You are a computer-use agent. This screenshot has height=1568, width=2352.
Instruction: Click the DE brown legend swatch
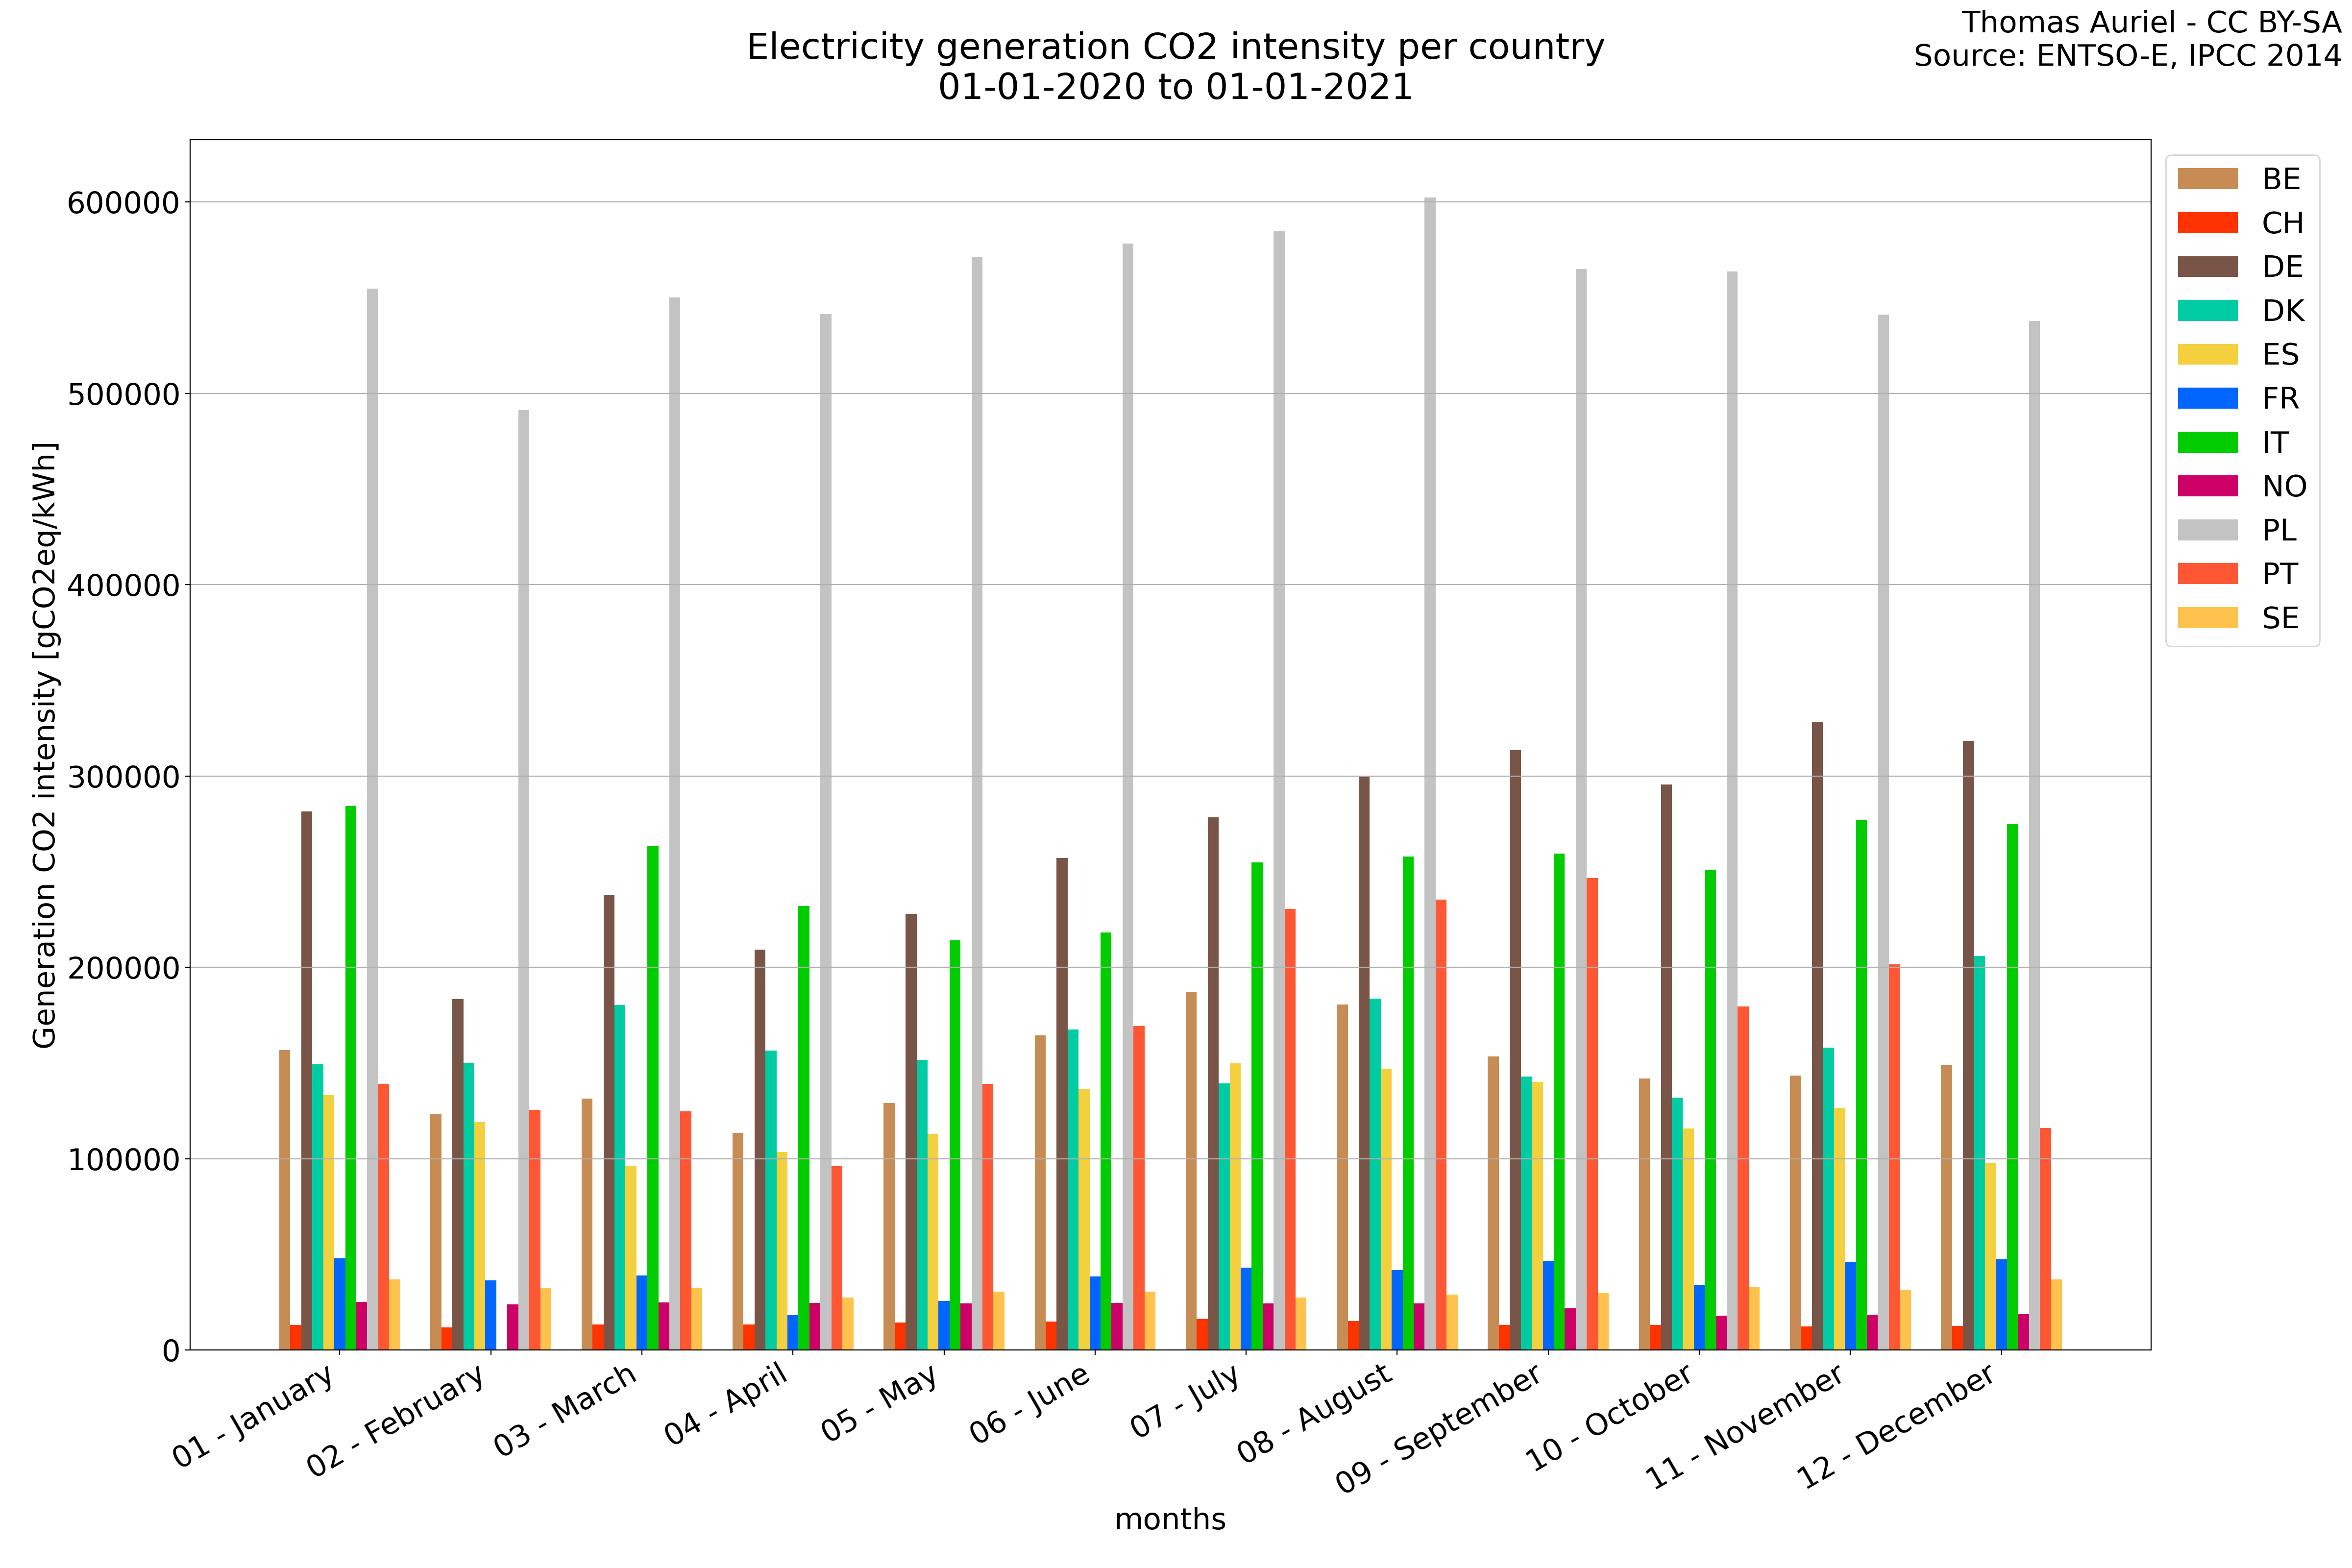tap(2207, 267)
